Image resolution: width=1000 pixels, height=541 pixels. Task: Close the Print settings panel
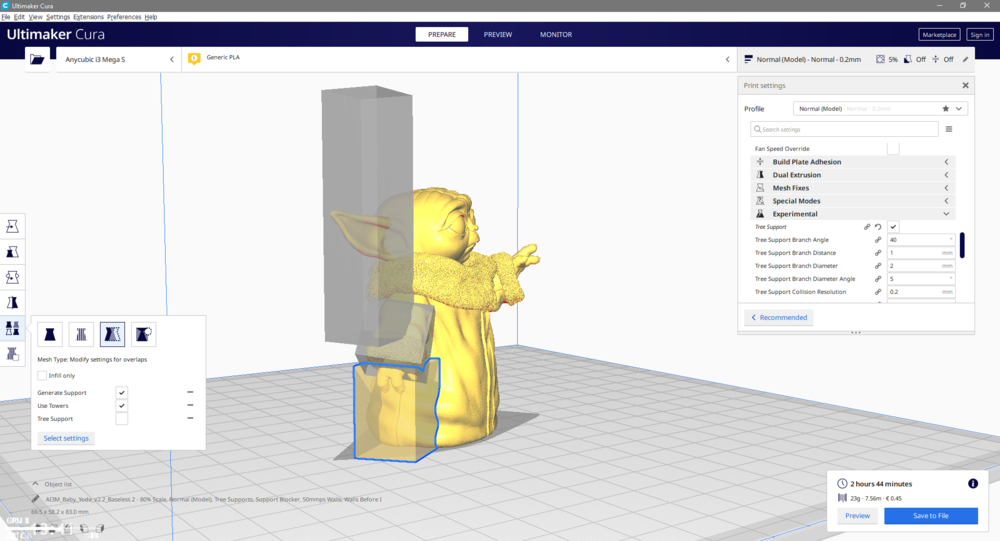(966, 85)
